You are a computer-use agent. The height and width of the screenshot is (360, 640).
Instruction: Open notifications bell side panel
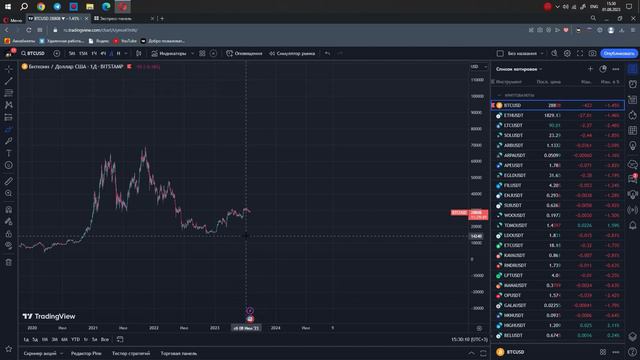coord(633,225)
